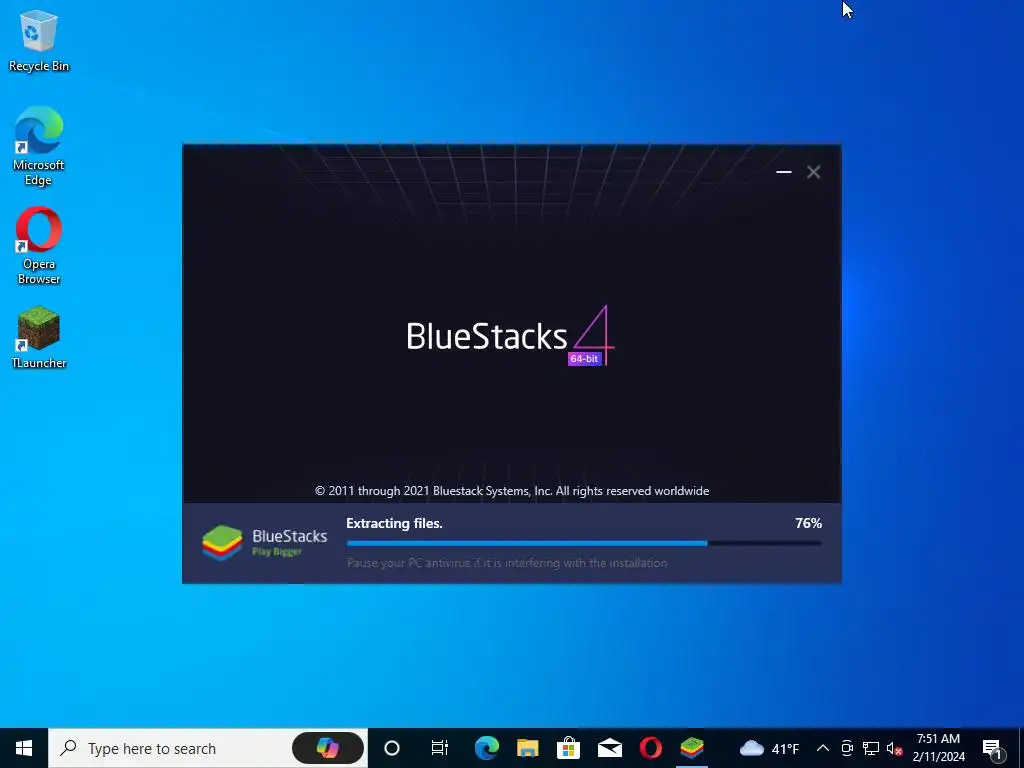Select the Recycle Bin desktop icon

click(39, 41)
